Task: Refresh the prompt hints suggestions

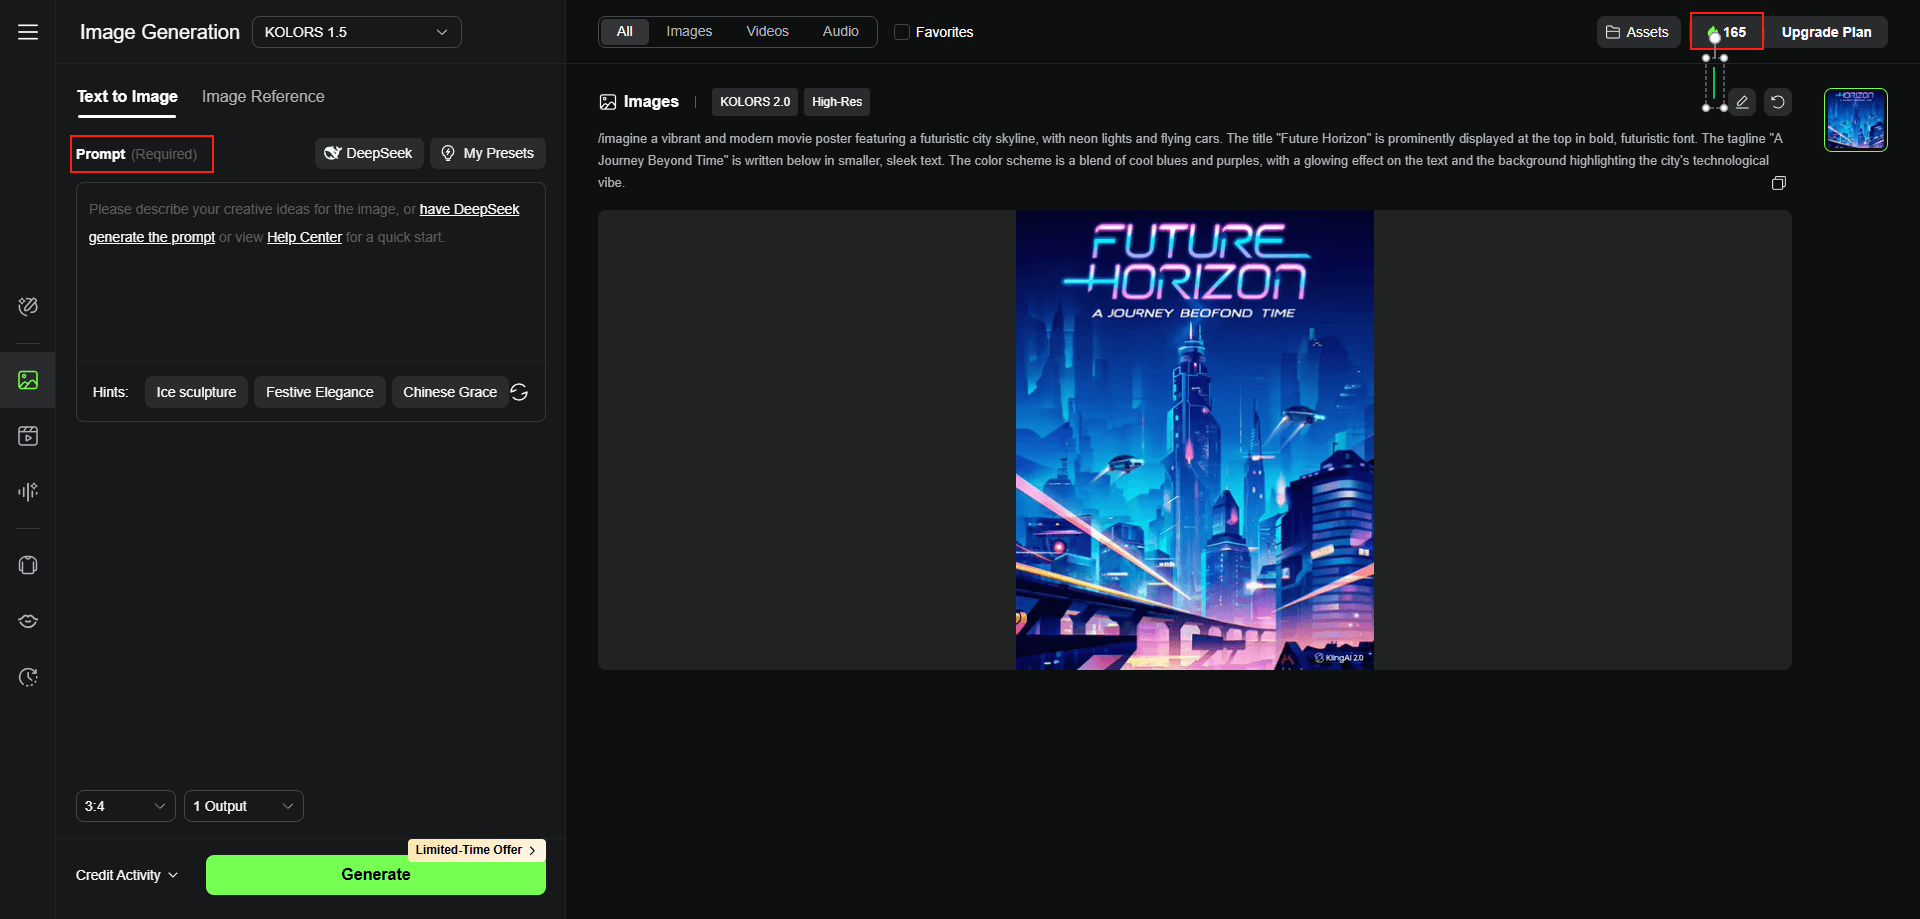Action: (519, 392)
